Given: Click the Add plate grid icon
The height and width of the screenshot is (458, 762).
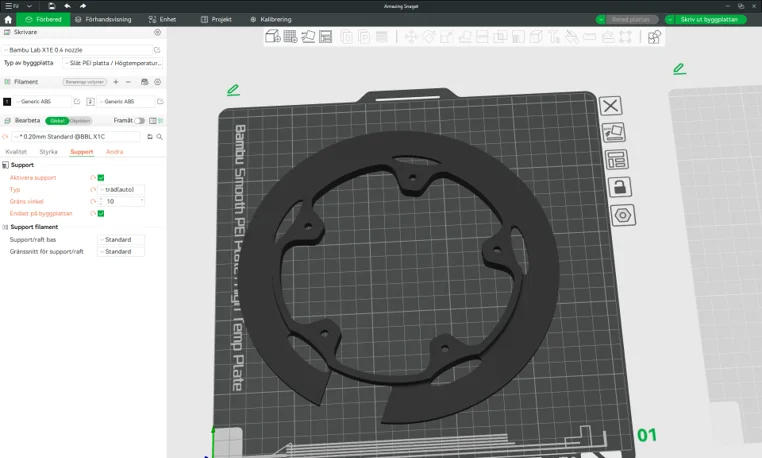Looking at the screenshot, I should pos(289,37).
